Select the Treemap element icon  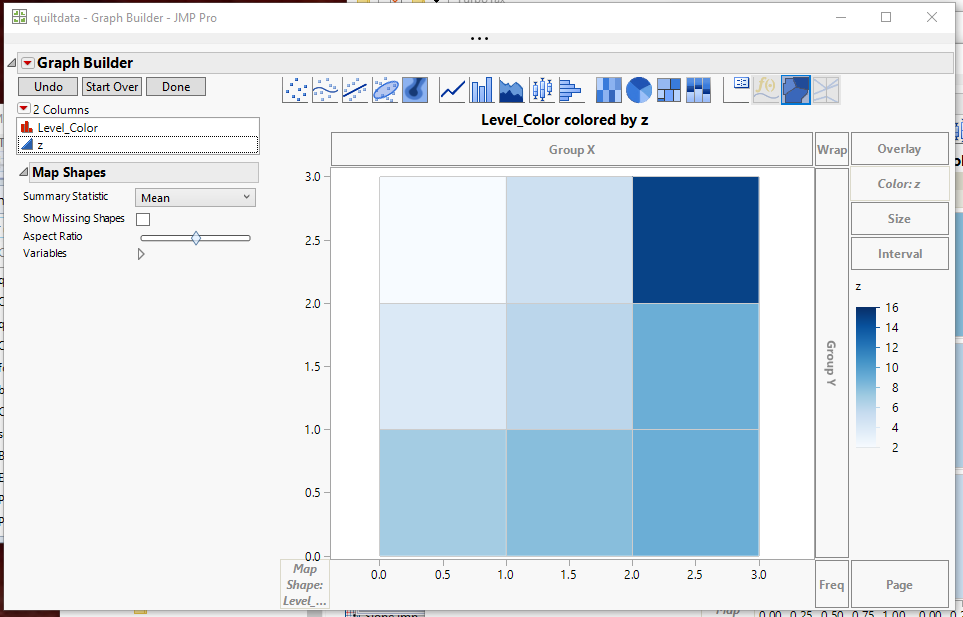click(x=668, y=90)
